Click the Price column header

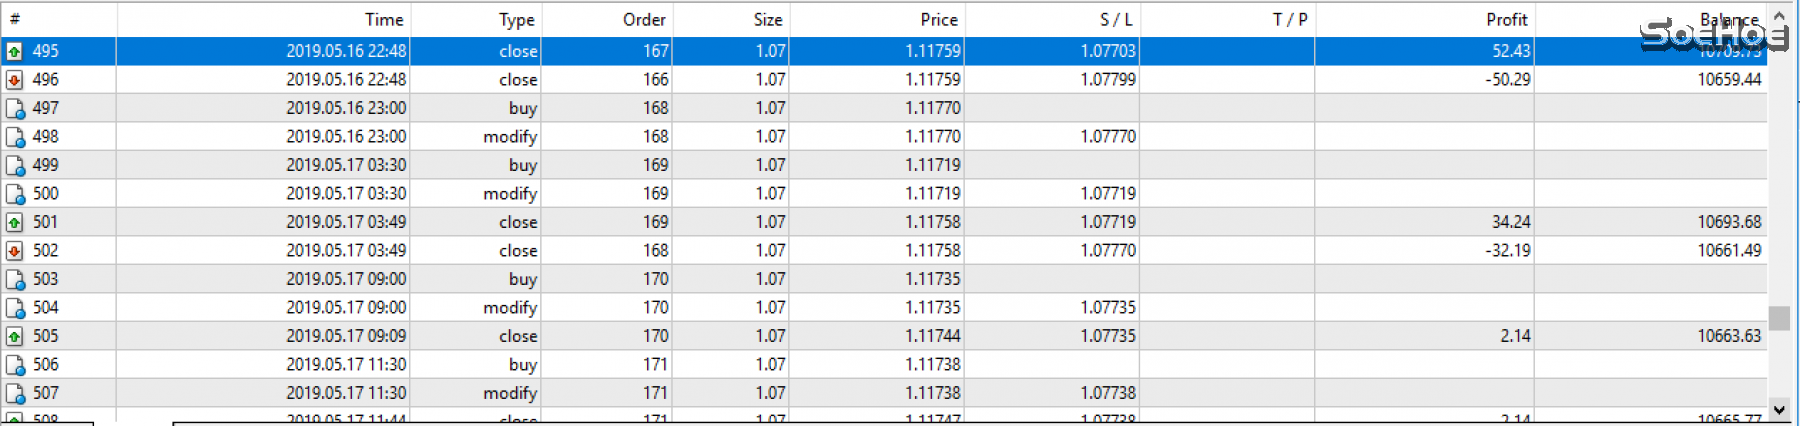[x=938, y=20]
